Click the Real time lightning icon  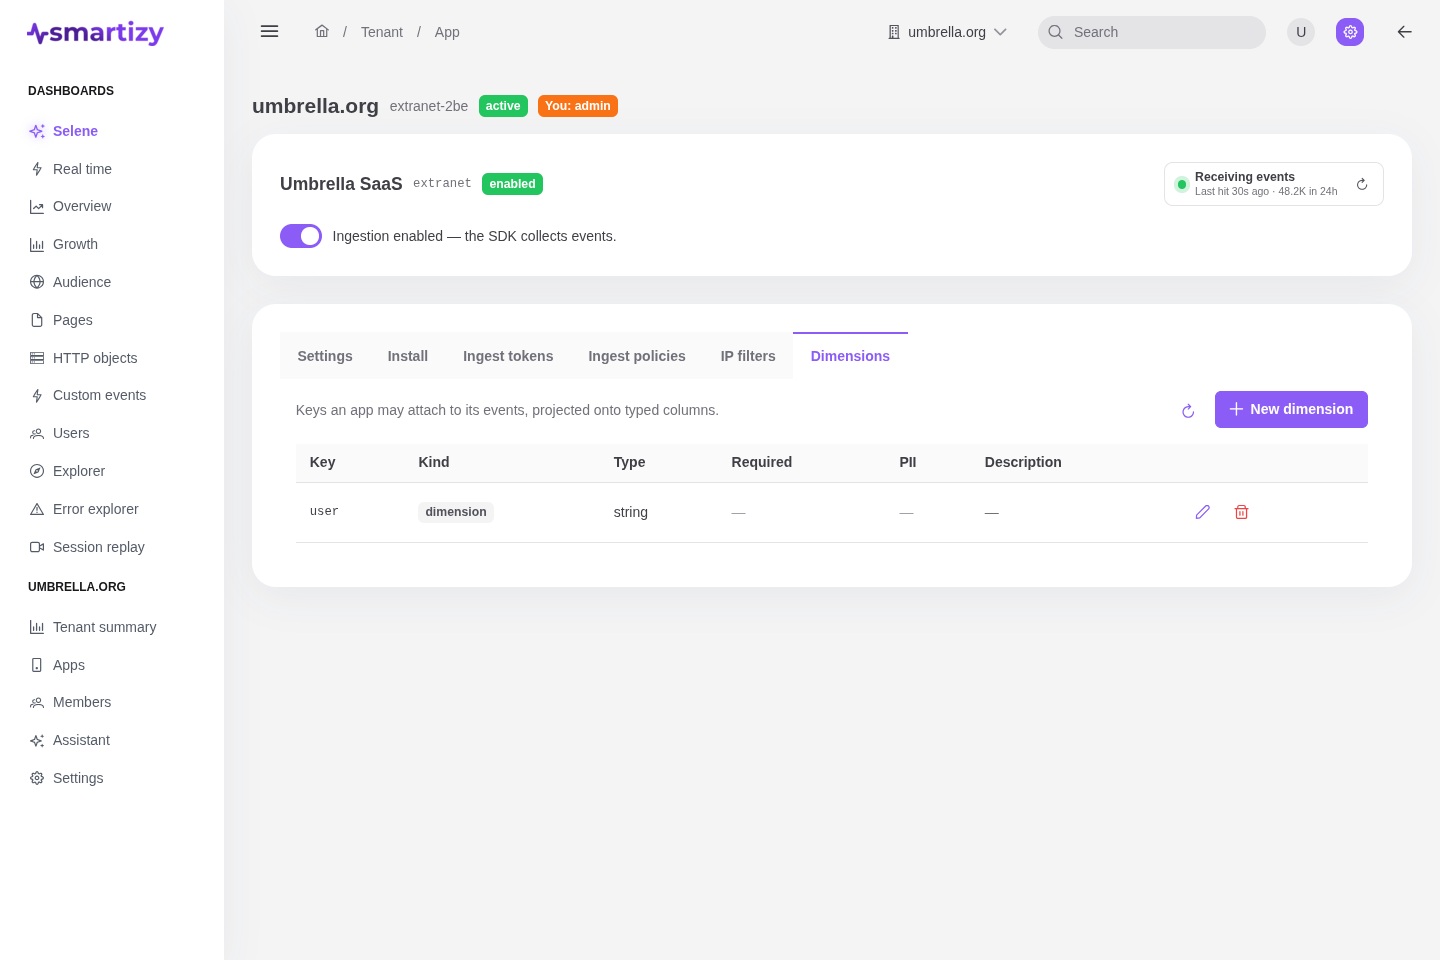tap(37, 169)
